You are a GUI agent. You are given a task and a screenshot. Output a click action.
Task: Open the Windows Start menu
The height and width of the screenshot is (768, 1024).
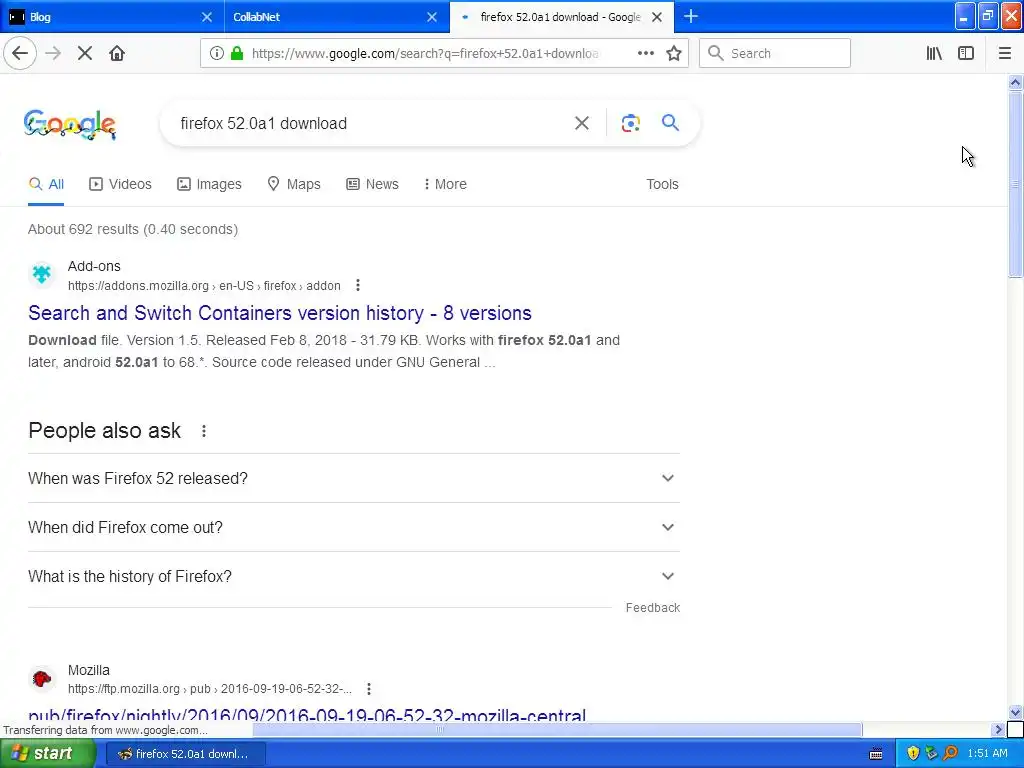click(48, 754)
